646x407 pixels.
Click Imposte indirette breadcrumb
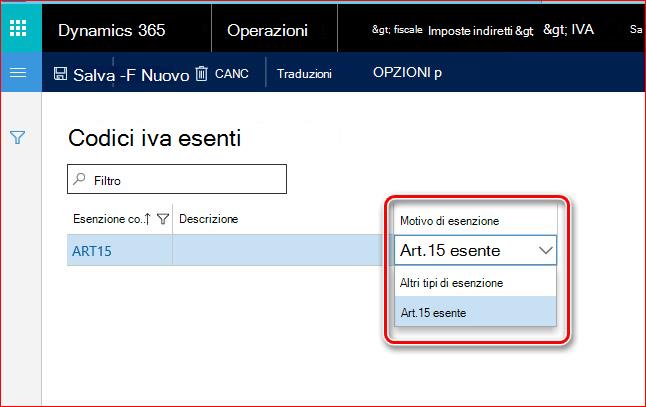point(480,31)
